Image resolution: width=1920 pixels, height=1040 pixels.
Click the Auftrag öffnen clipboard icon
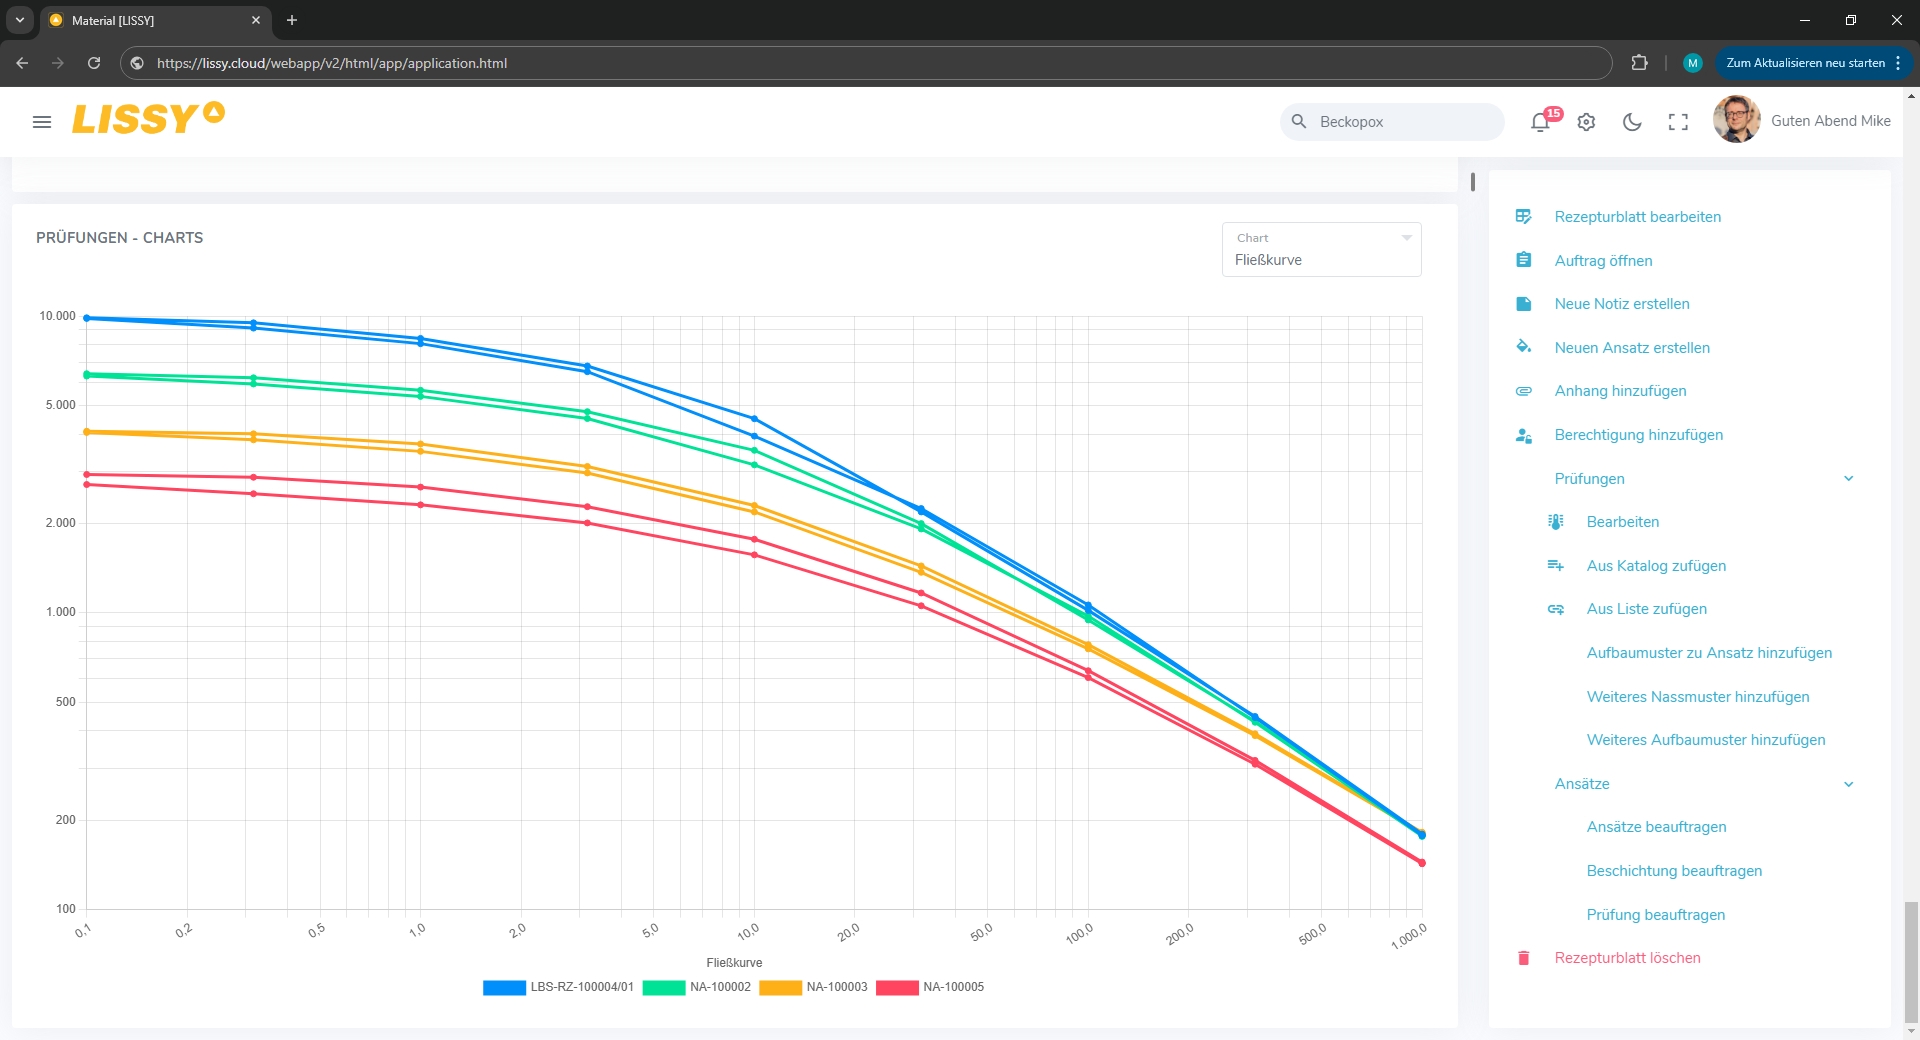pos(1523,260)
